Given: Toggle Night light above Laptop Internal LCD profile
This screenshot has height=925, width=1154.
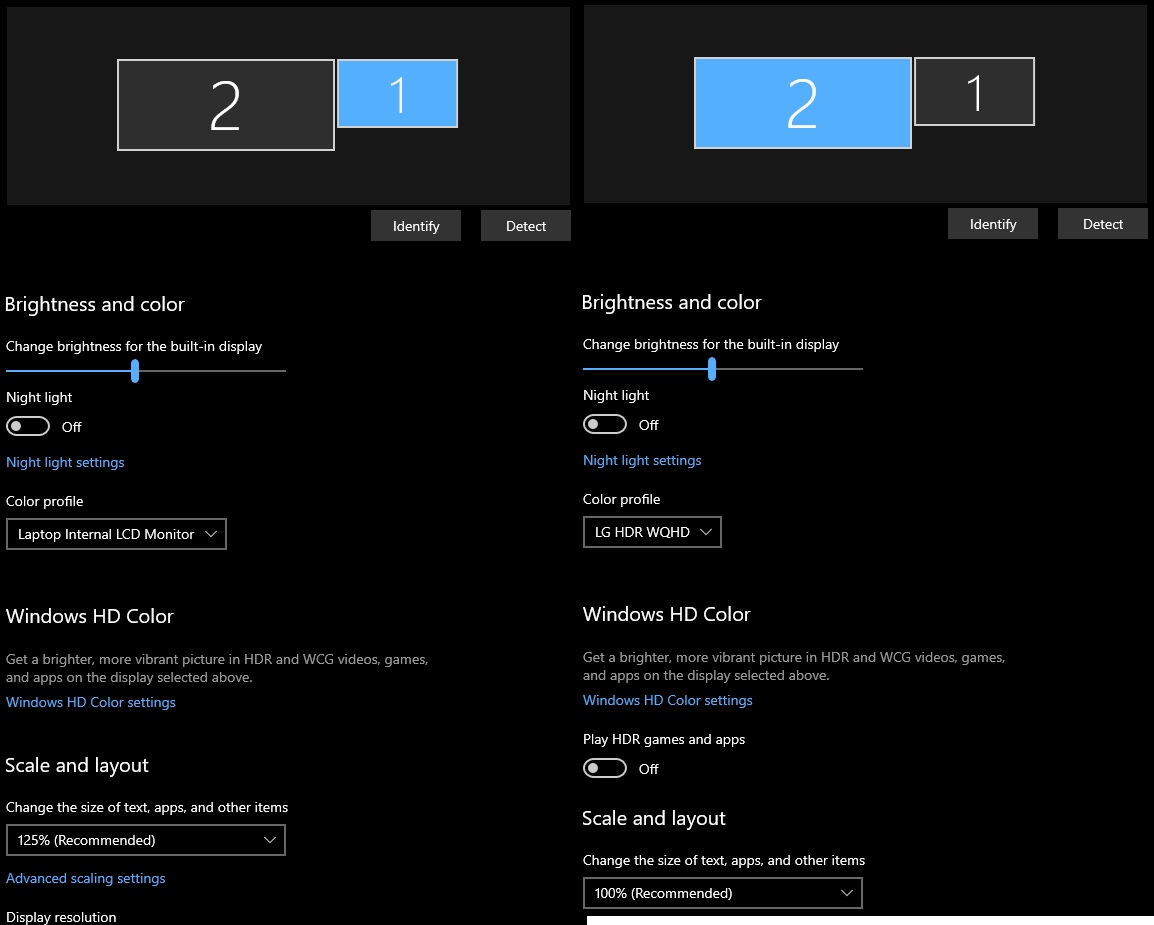Looking at the screenshot, I should pyautogui.click(x=28, y=427).
